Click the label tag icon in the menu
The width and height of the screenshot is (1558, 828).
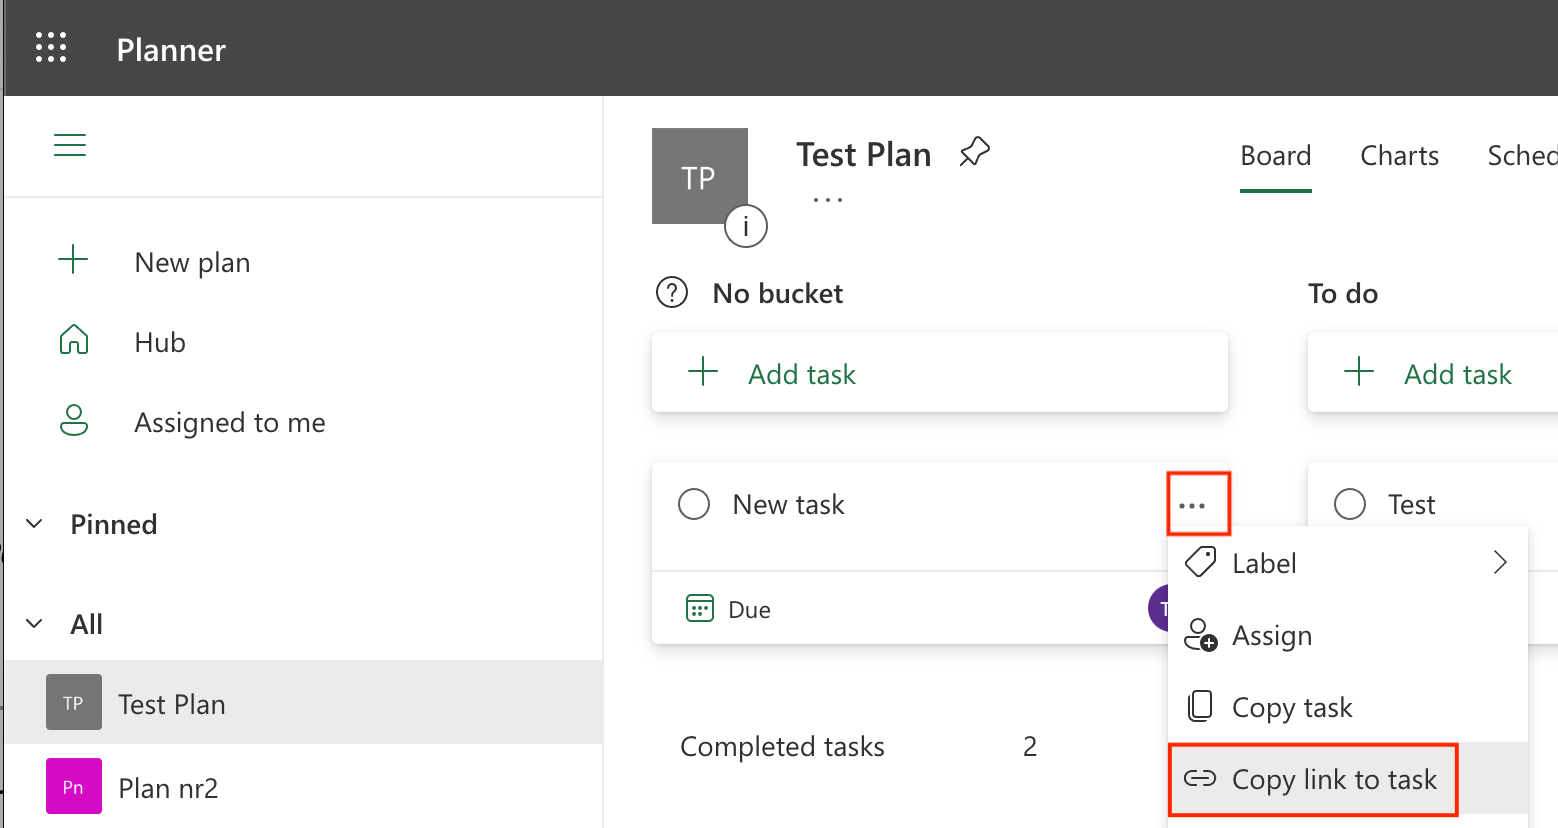(1200, 562)
